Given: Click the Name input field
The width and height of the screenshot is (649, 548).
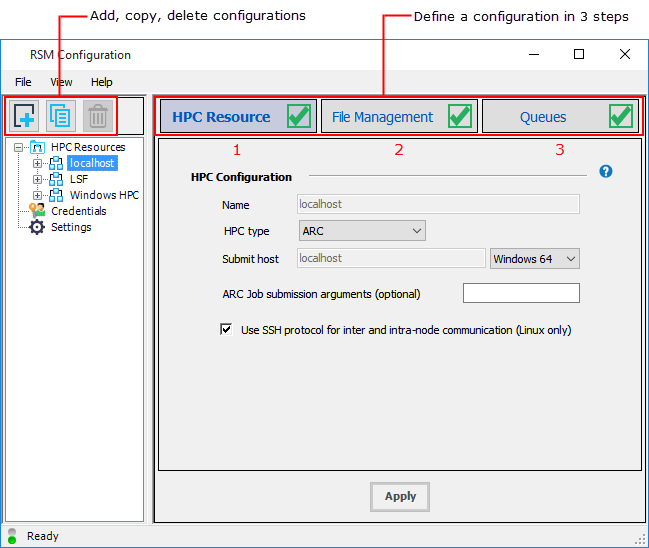Looking at the screenshot, I should point(438,204).
